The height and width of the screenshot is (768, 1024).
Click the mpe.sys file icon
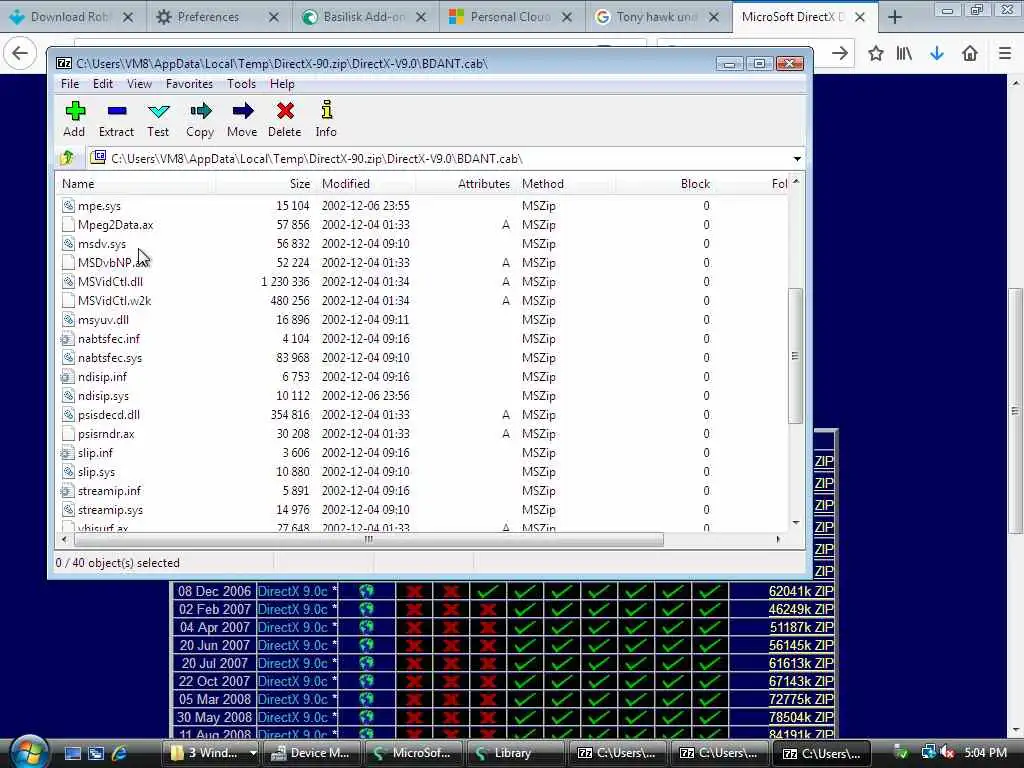(68, 206)
